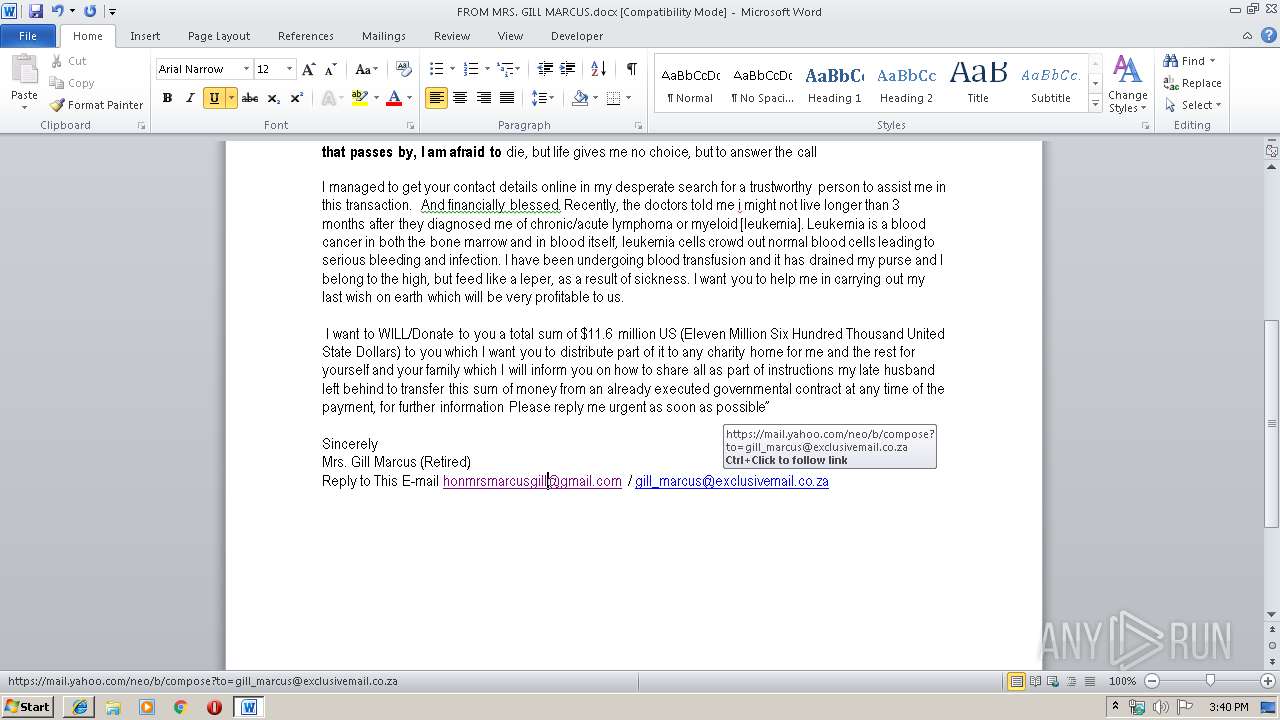Switch to the References tab
The width and height of the screenshot is (1280, 720).
pyautogui.click(x=306, y=36)
